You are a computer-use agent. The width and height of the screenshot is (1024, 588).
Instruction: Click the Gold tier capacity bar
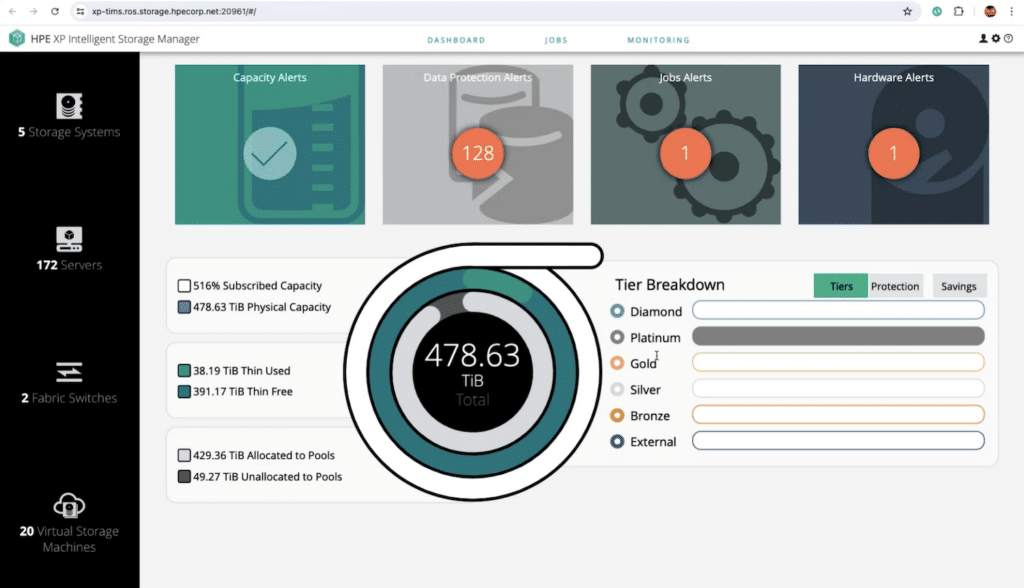[838, 362]
